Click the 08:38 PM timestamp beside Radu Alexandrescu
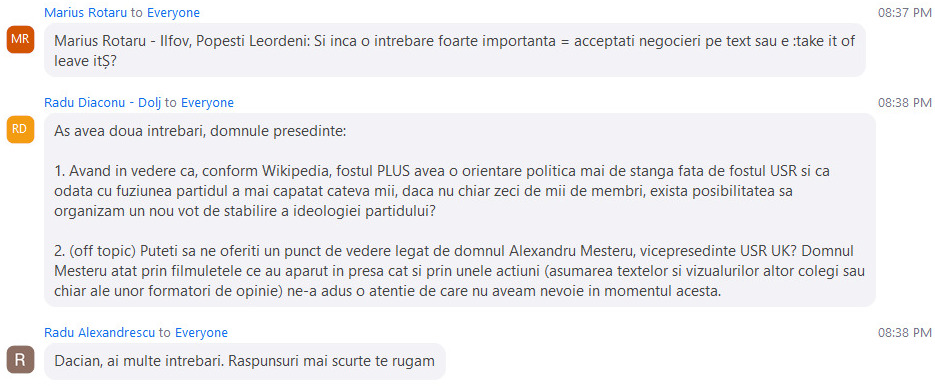This screenshot has width=935, height=386. [905, 332]
